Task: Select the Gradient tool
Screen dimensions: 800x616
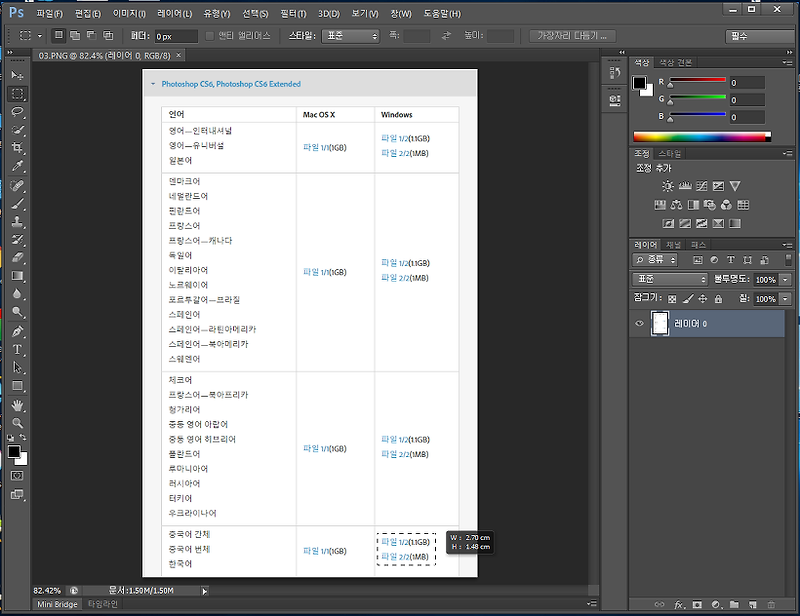Action: [x=17, y=276]
